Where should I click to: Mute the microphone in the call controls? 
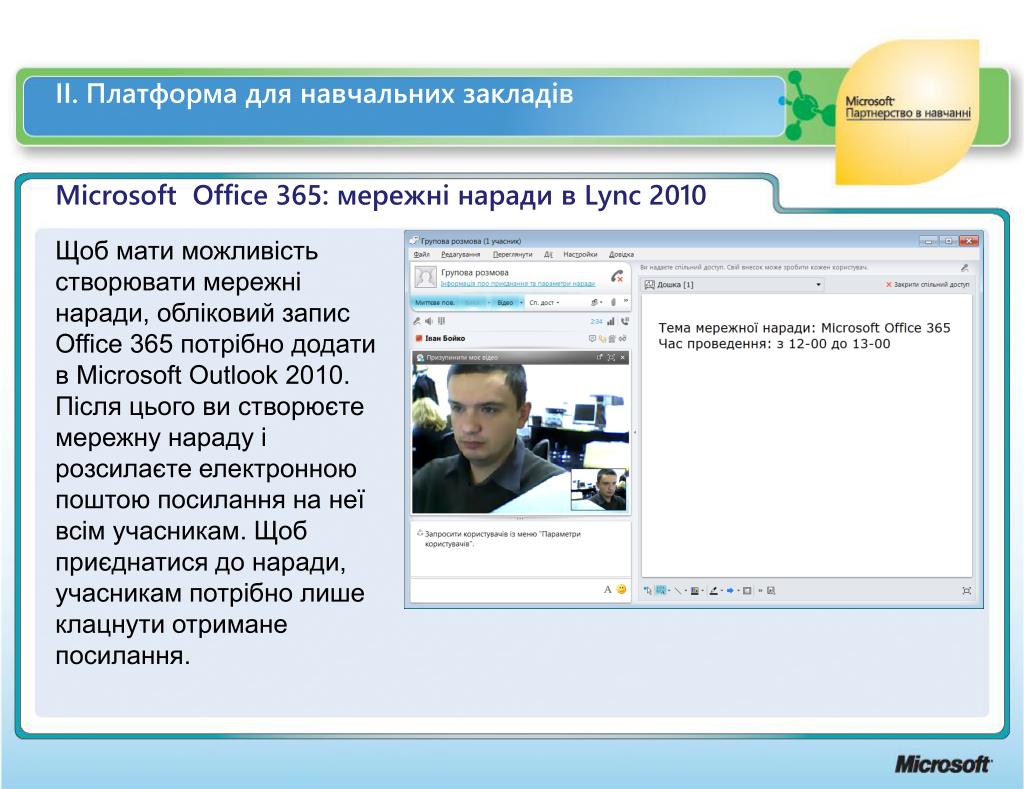pos(417,321)
